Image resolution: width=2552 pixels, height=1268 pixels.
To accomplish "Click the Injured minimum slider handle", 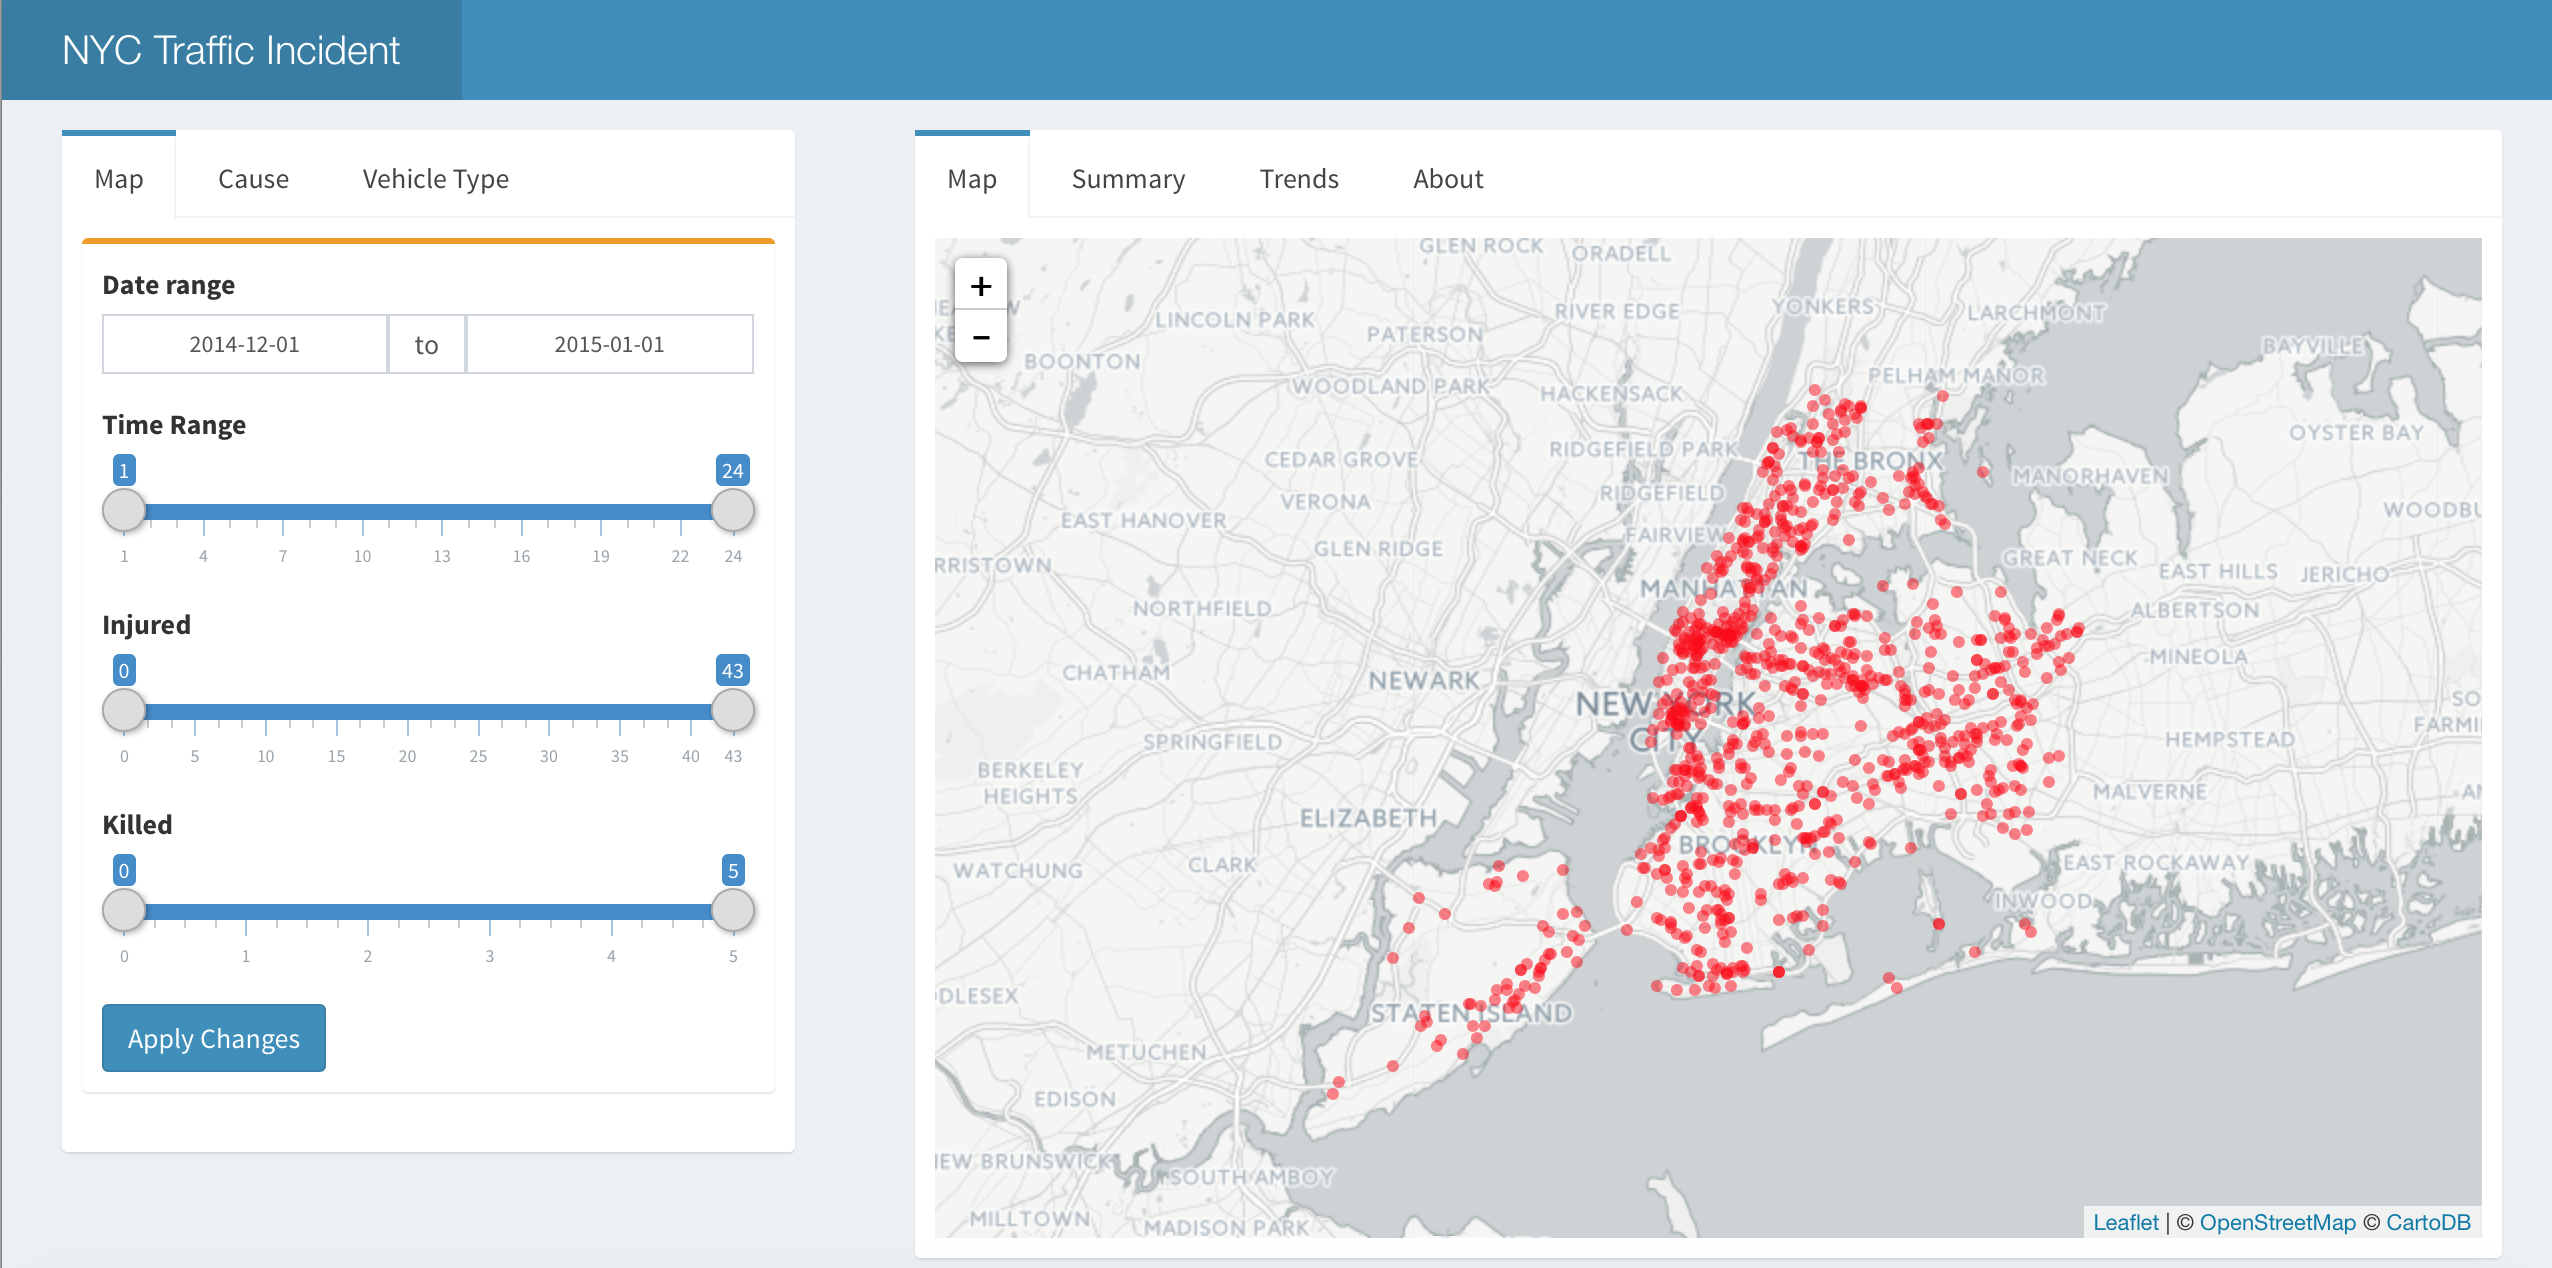I will click(x=124, y=711).
